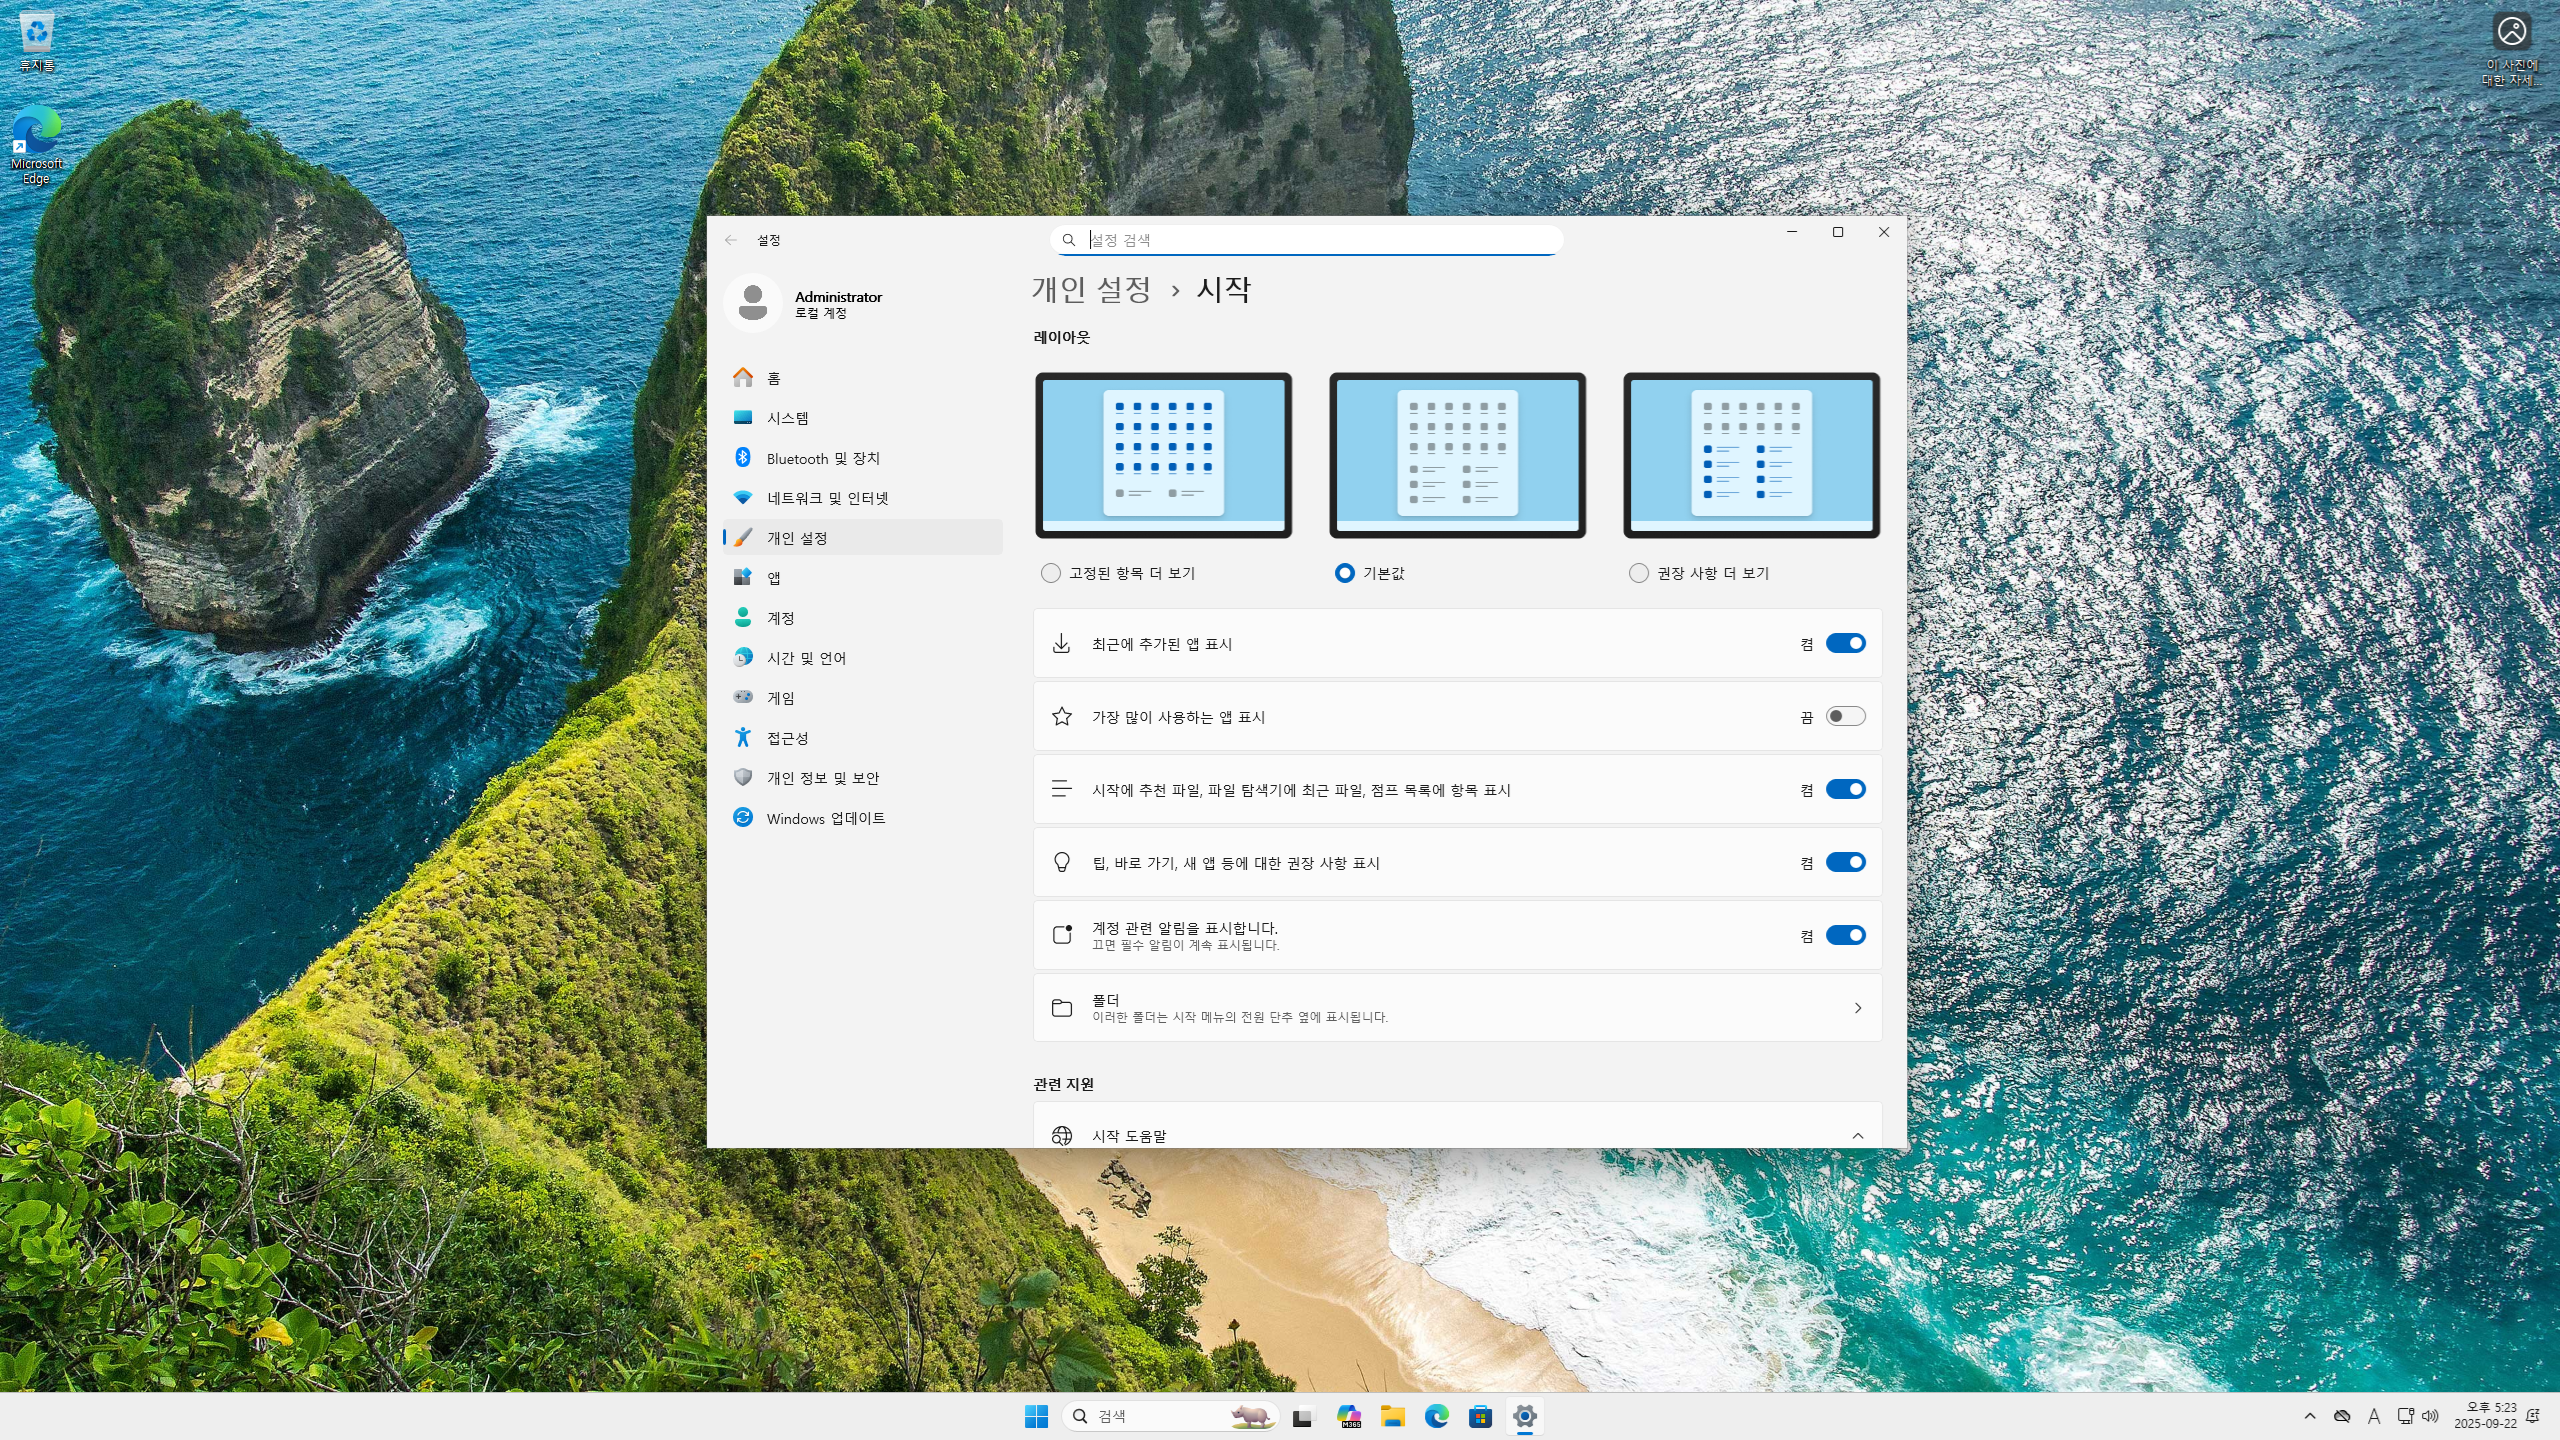The height and width of the screenshot is (1440, 2560).
Task: Click the back arrow in Settings header
Action: [x=731, y=240]
